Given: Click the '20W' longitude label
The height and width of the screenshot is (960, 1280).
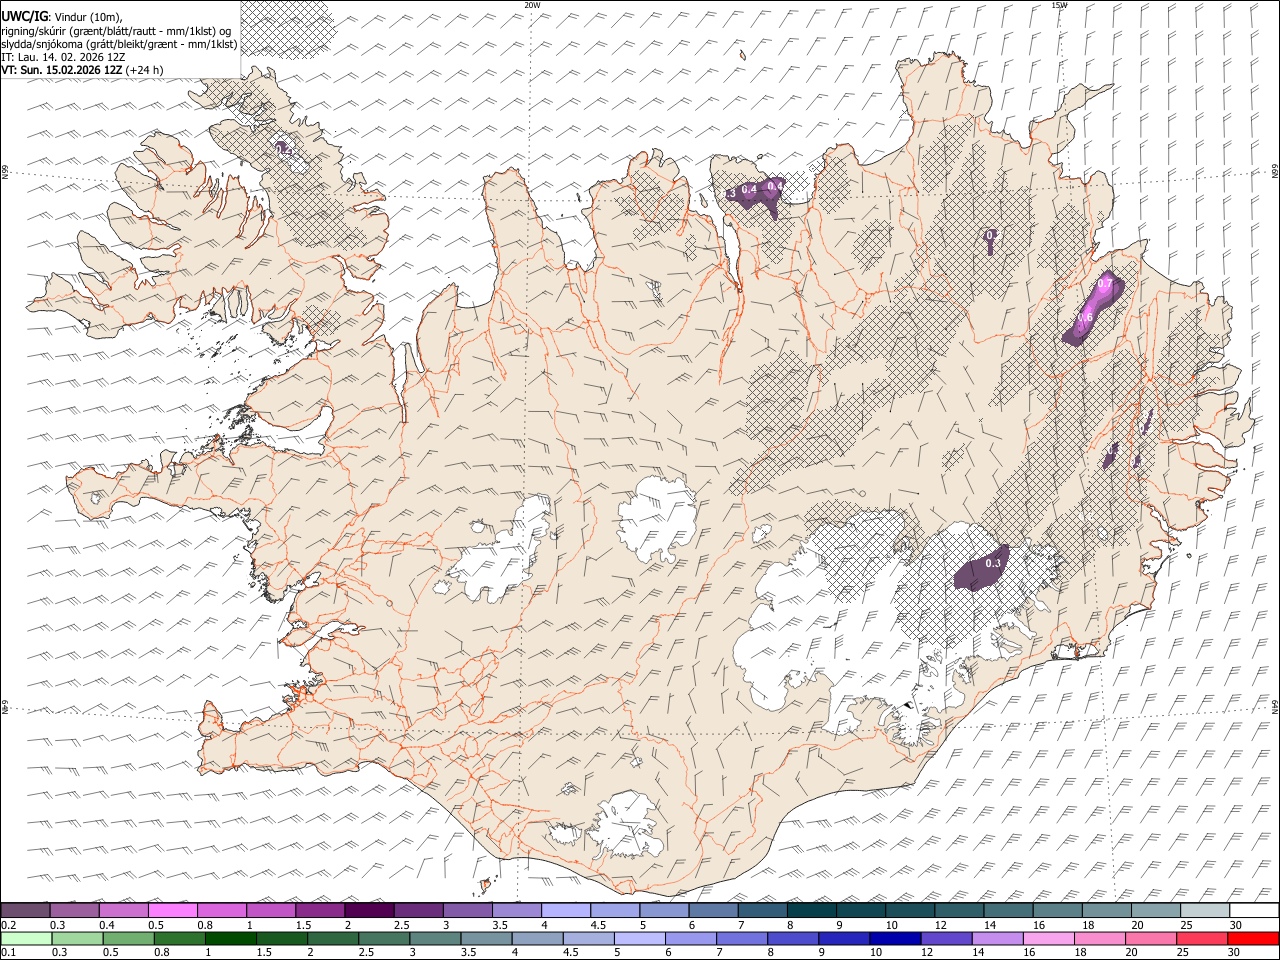Looking at the screenshot, I should click(x=532, y=4).
